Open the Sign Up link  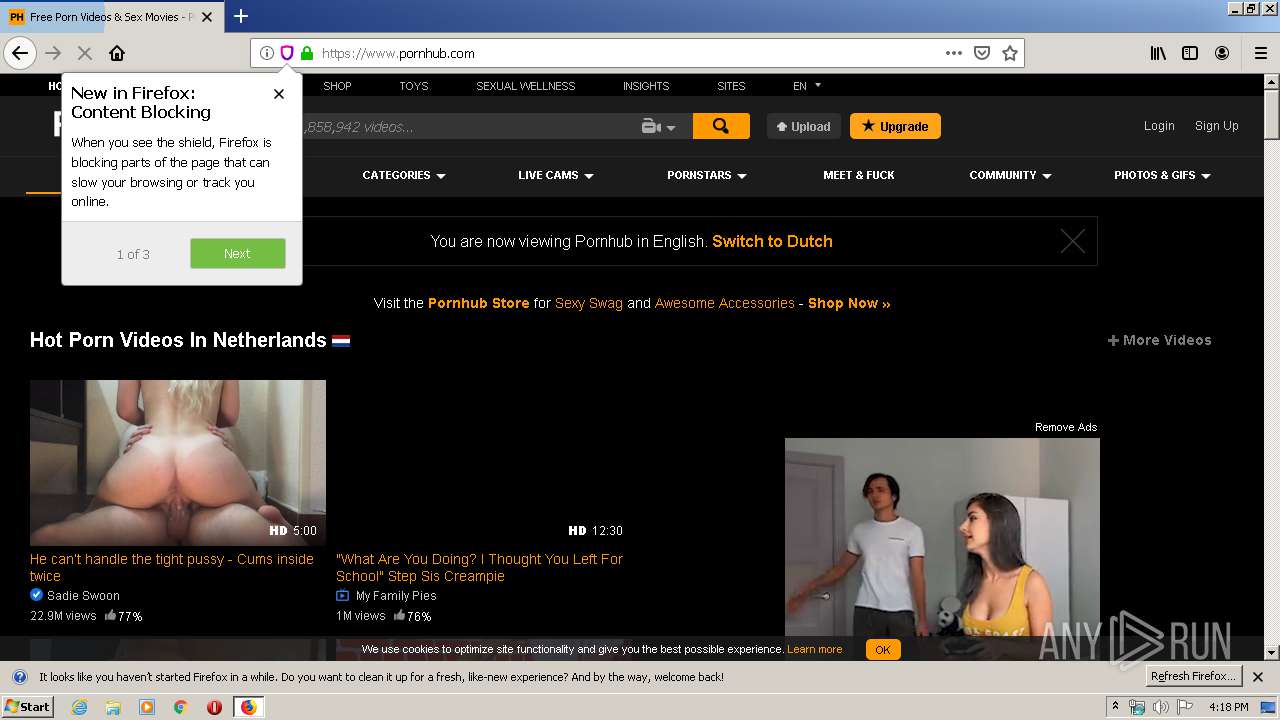tap(1217, 126)
